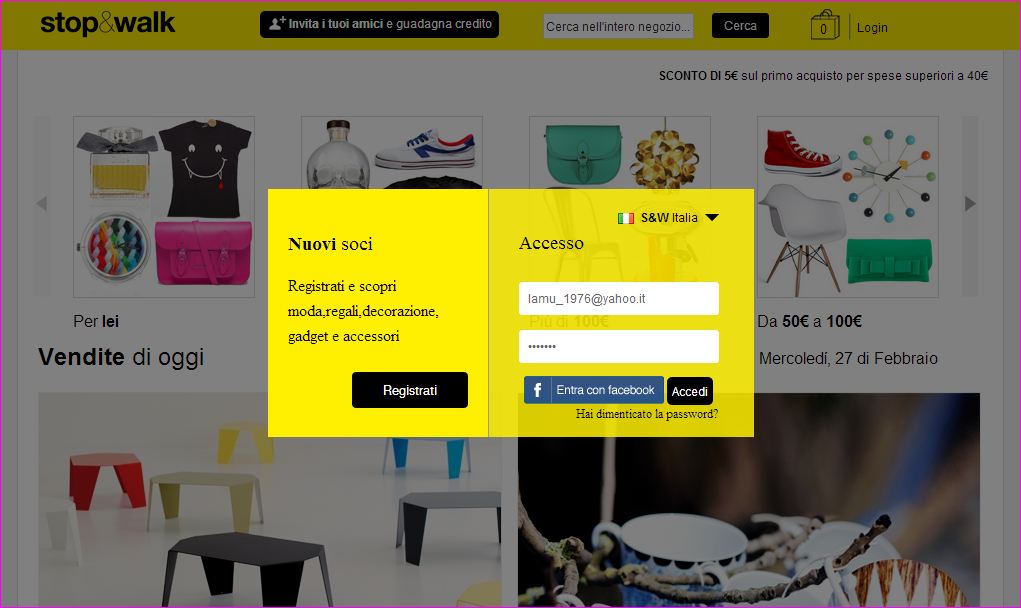This screenshot has width=1021, height=608.
Task: Click the Accedi button
Action: pos(690,391)
